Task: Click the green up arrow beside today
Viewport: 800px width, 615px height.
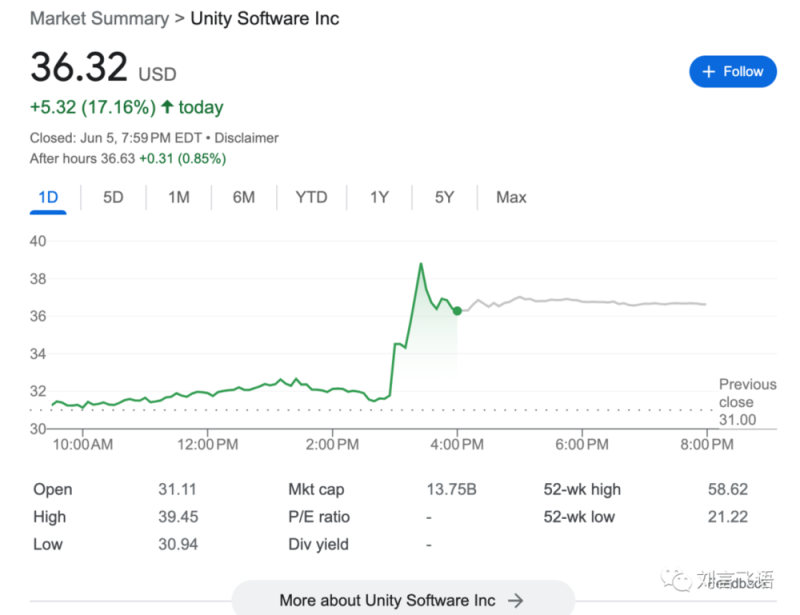Action: [167, 107]
